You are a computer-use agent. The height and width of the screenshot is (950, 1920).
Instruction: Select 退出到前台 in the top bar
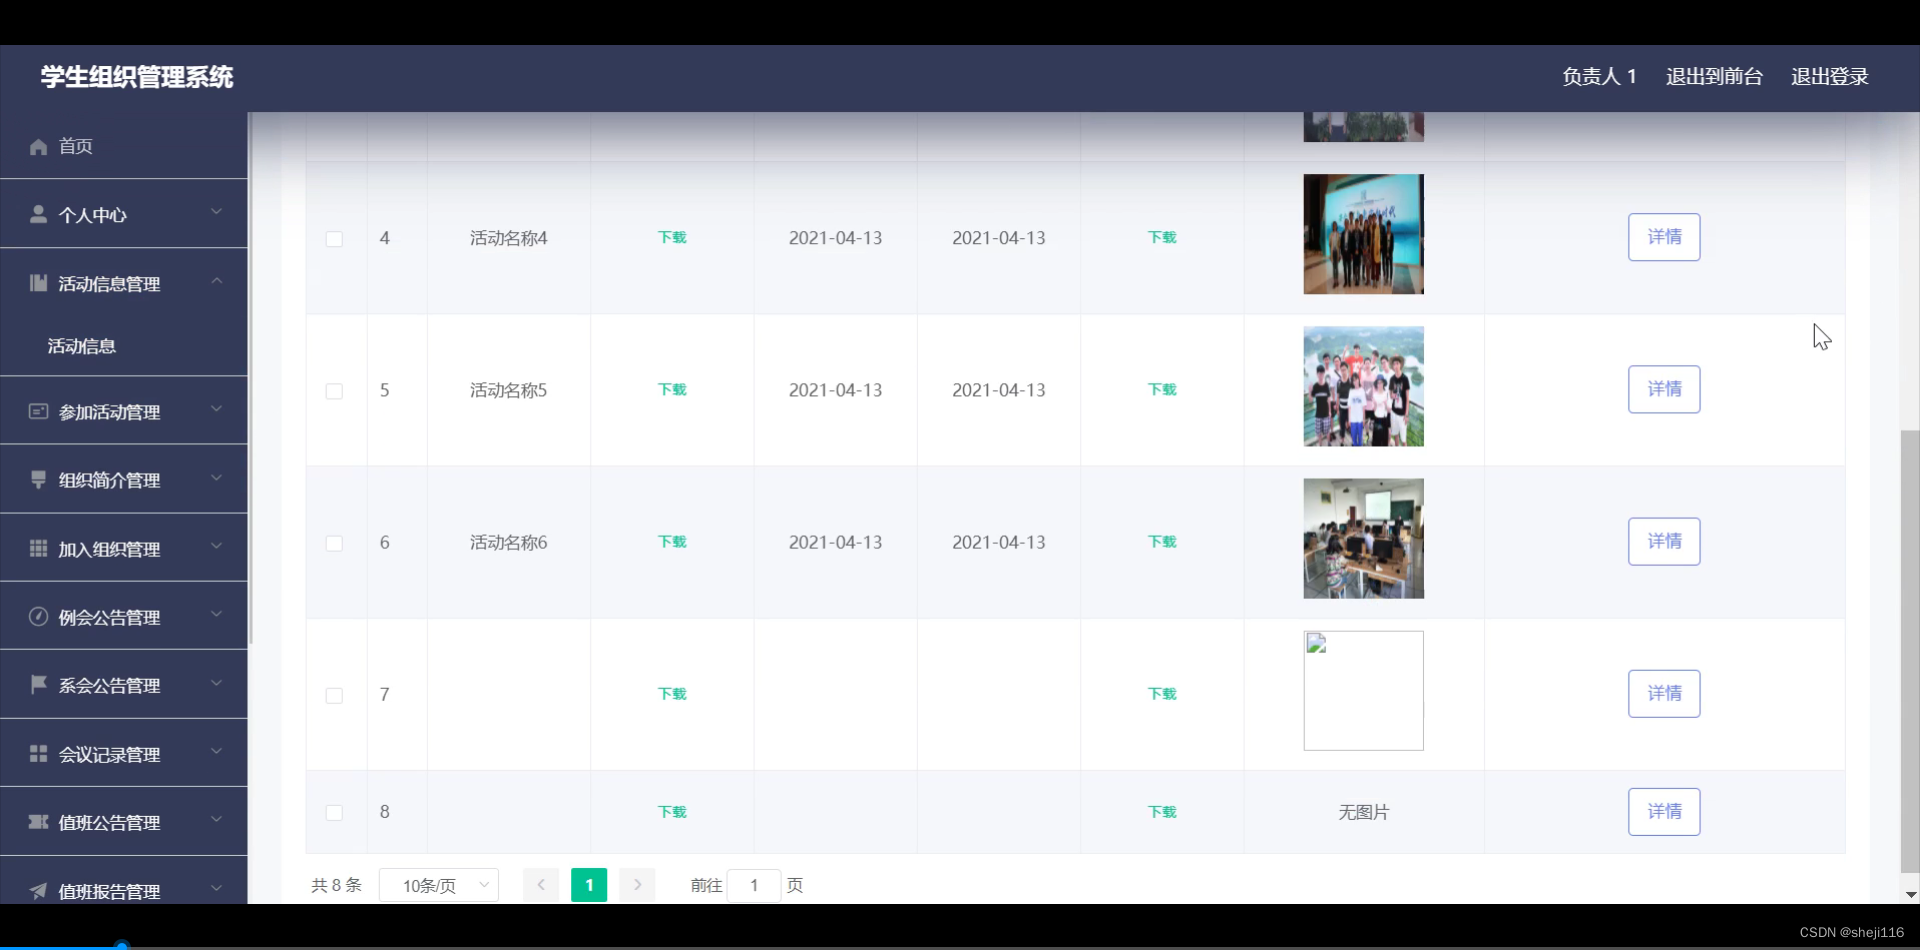(1712, 76)
